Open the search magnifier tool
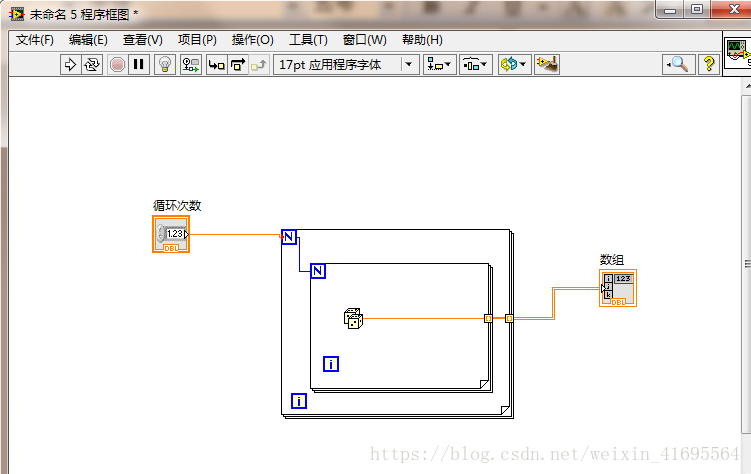This screenshot has width=751, height=474. tap(678, 64)
